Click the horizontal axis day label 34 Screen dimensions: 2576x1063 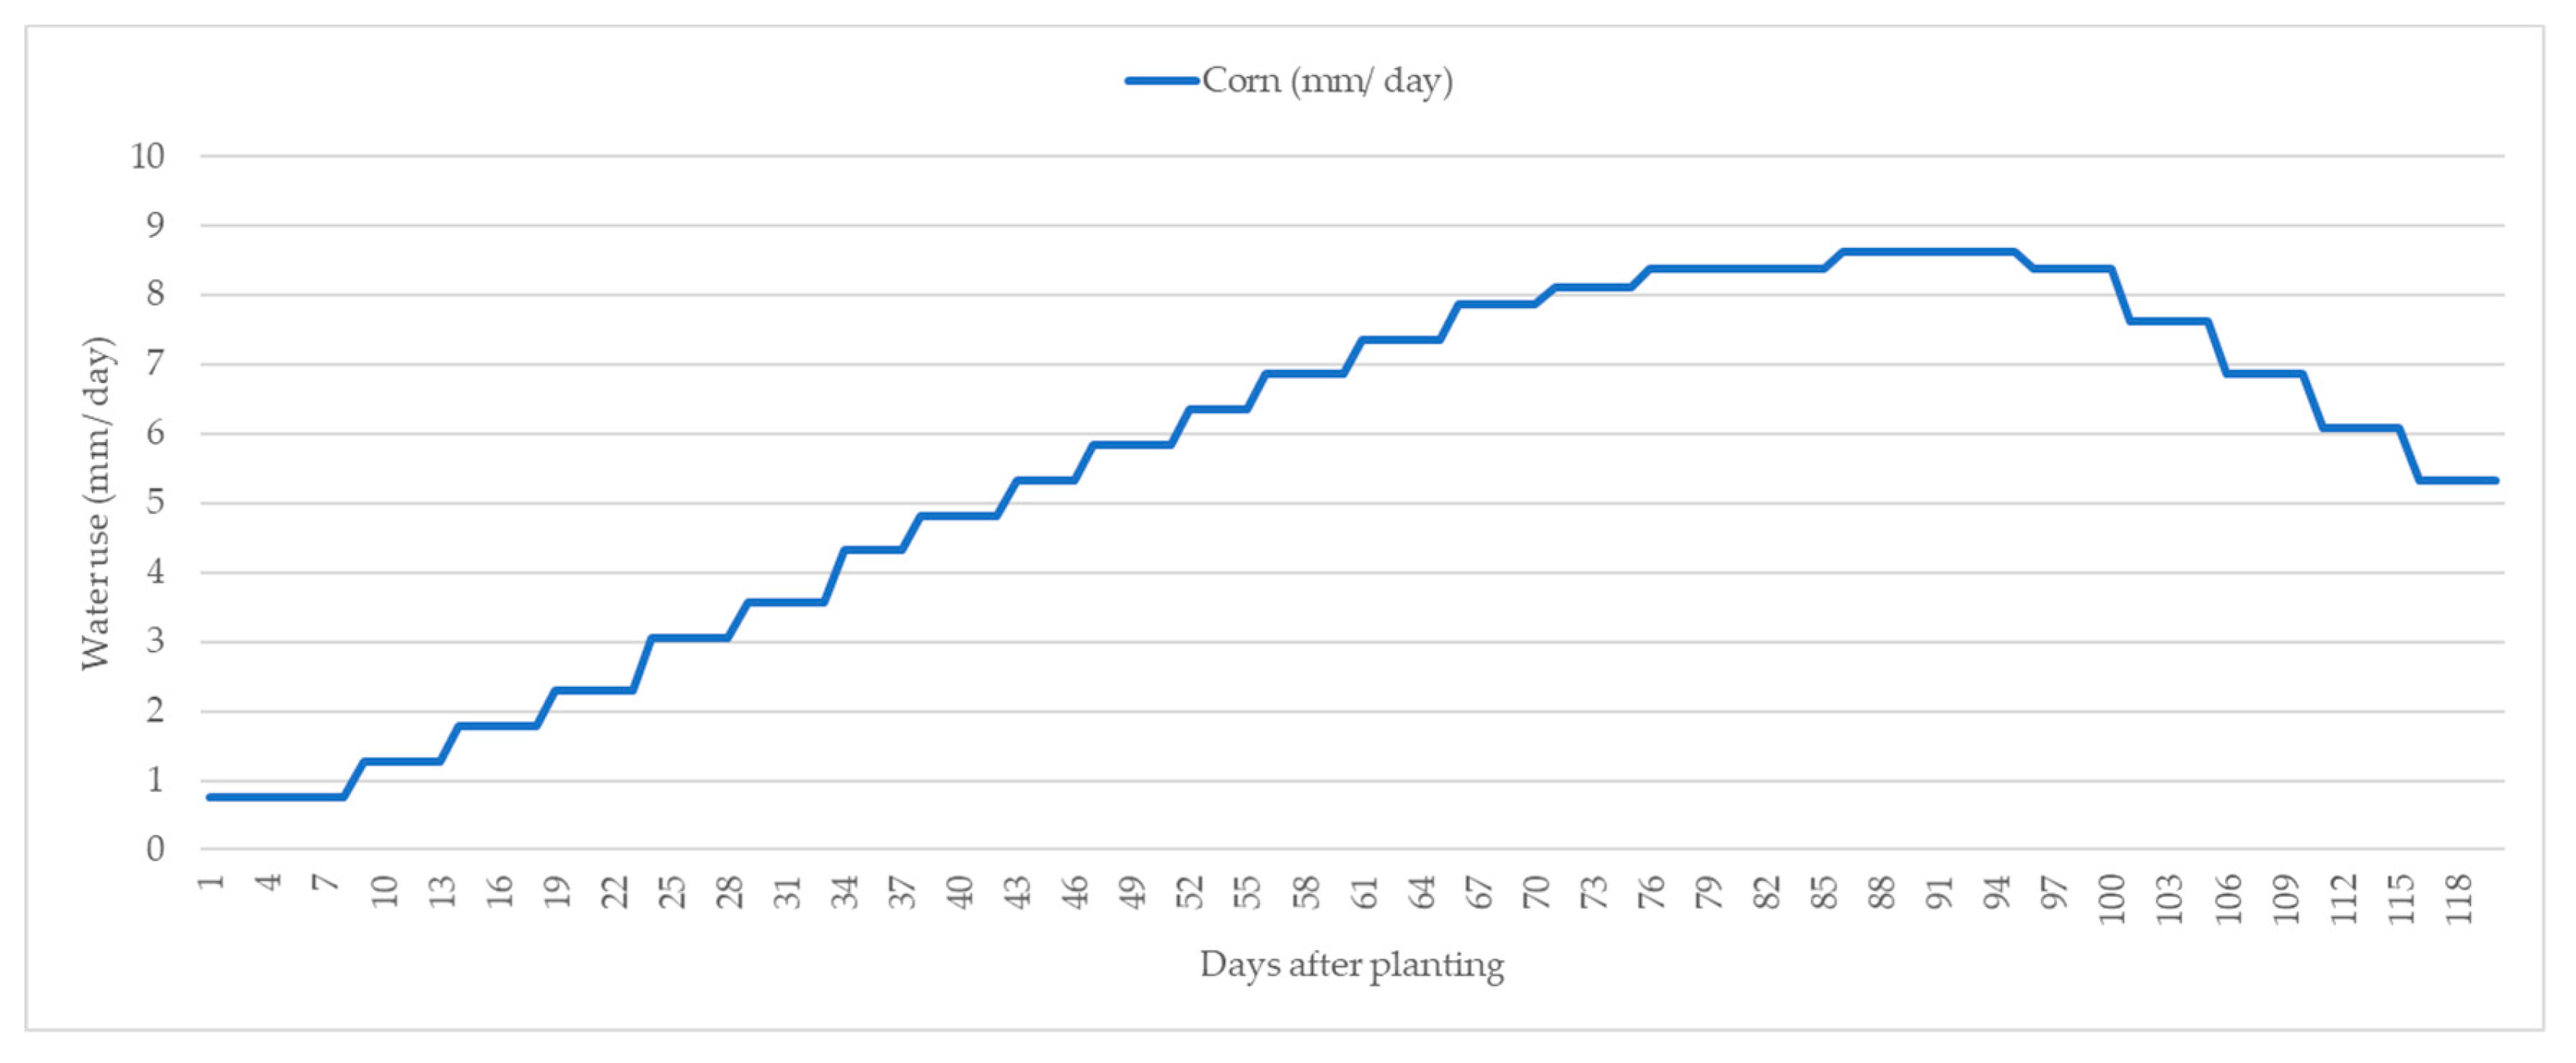(x=846, y=892)
